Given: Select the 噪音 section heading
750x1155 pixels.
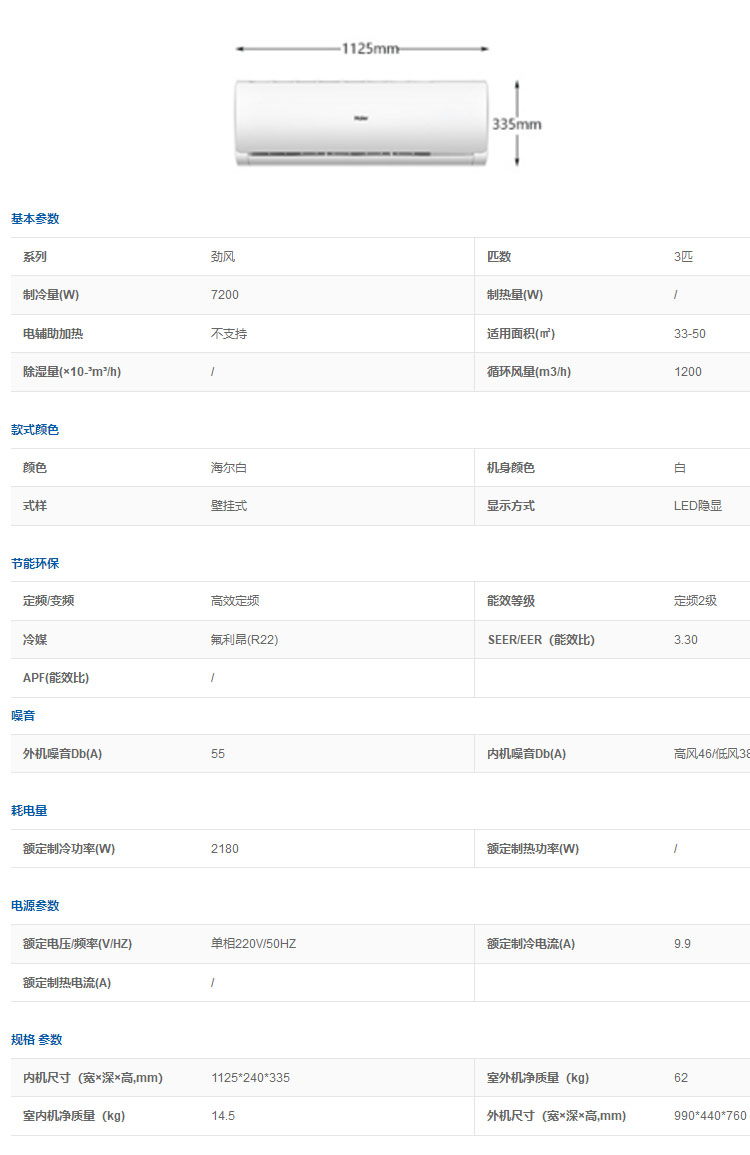Looking at the screenshot, I should point(23,715).
